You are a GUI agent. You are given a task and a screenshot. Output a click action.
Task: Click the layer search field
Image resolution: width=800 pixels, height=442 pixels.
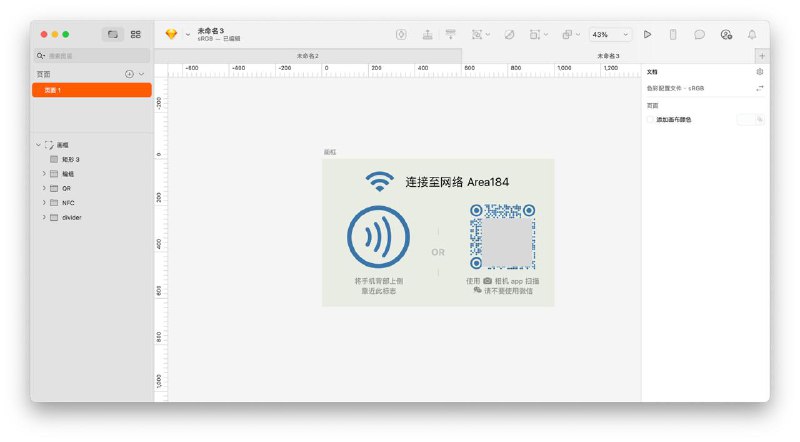[92, 56]
